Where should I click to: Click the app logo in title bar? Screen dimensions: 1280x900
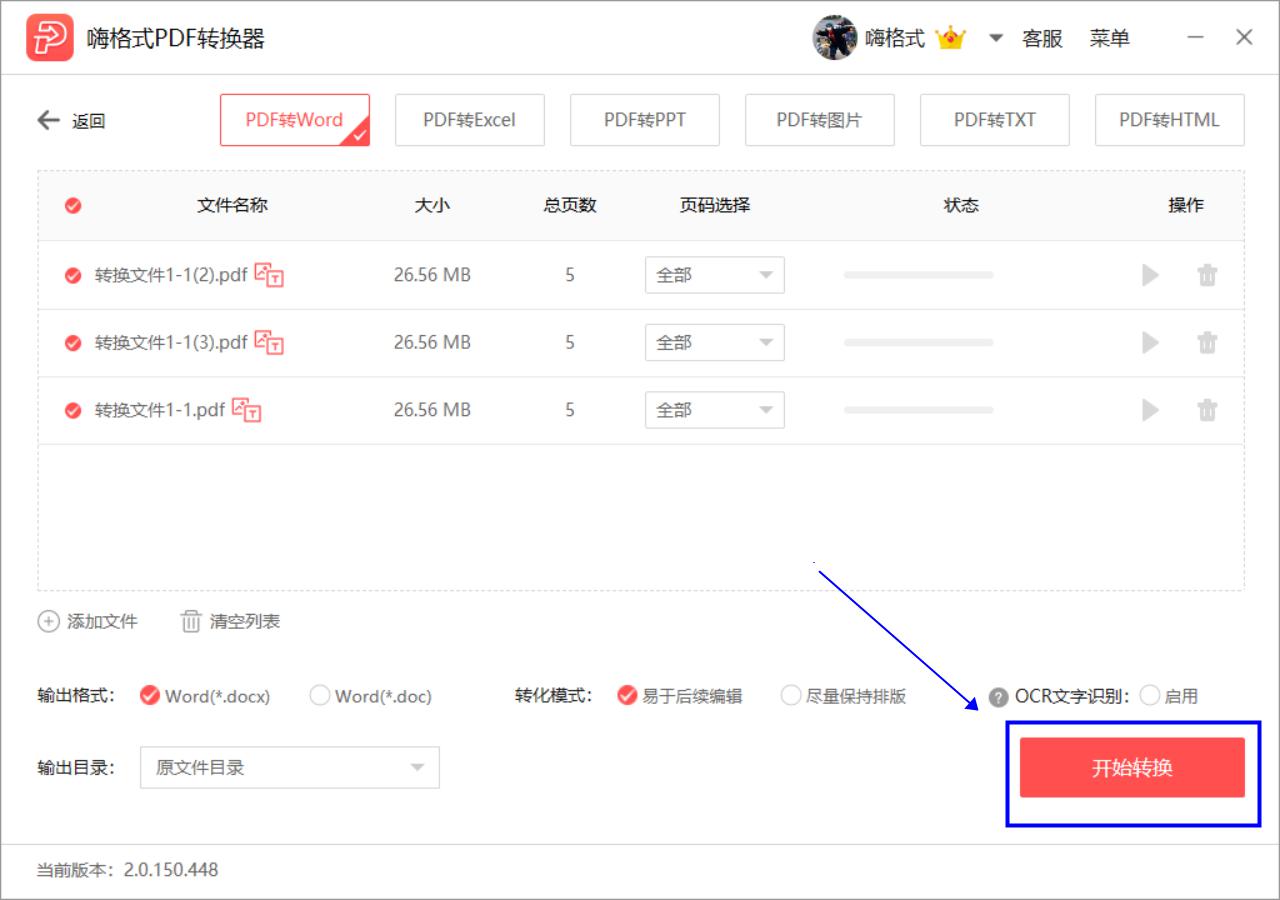[x=49, y=38]
